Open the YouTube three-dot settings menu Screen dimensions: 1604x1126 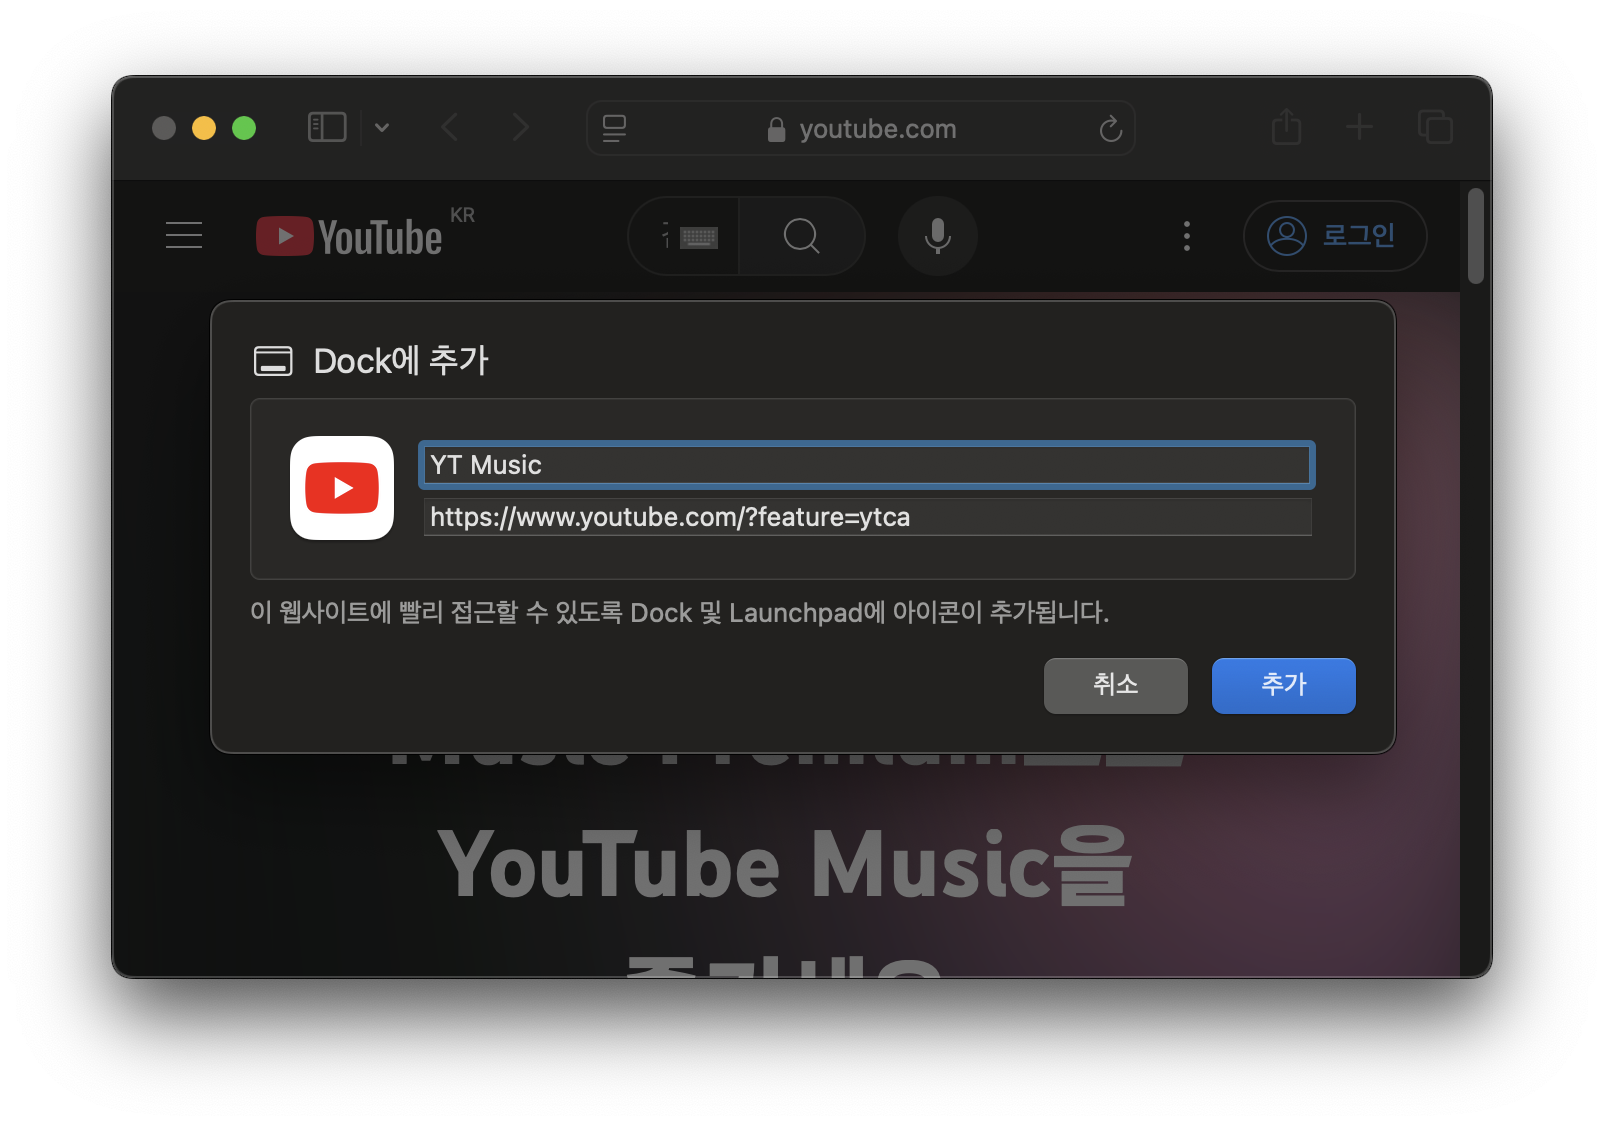click(1187, 236)
